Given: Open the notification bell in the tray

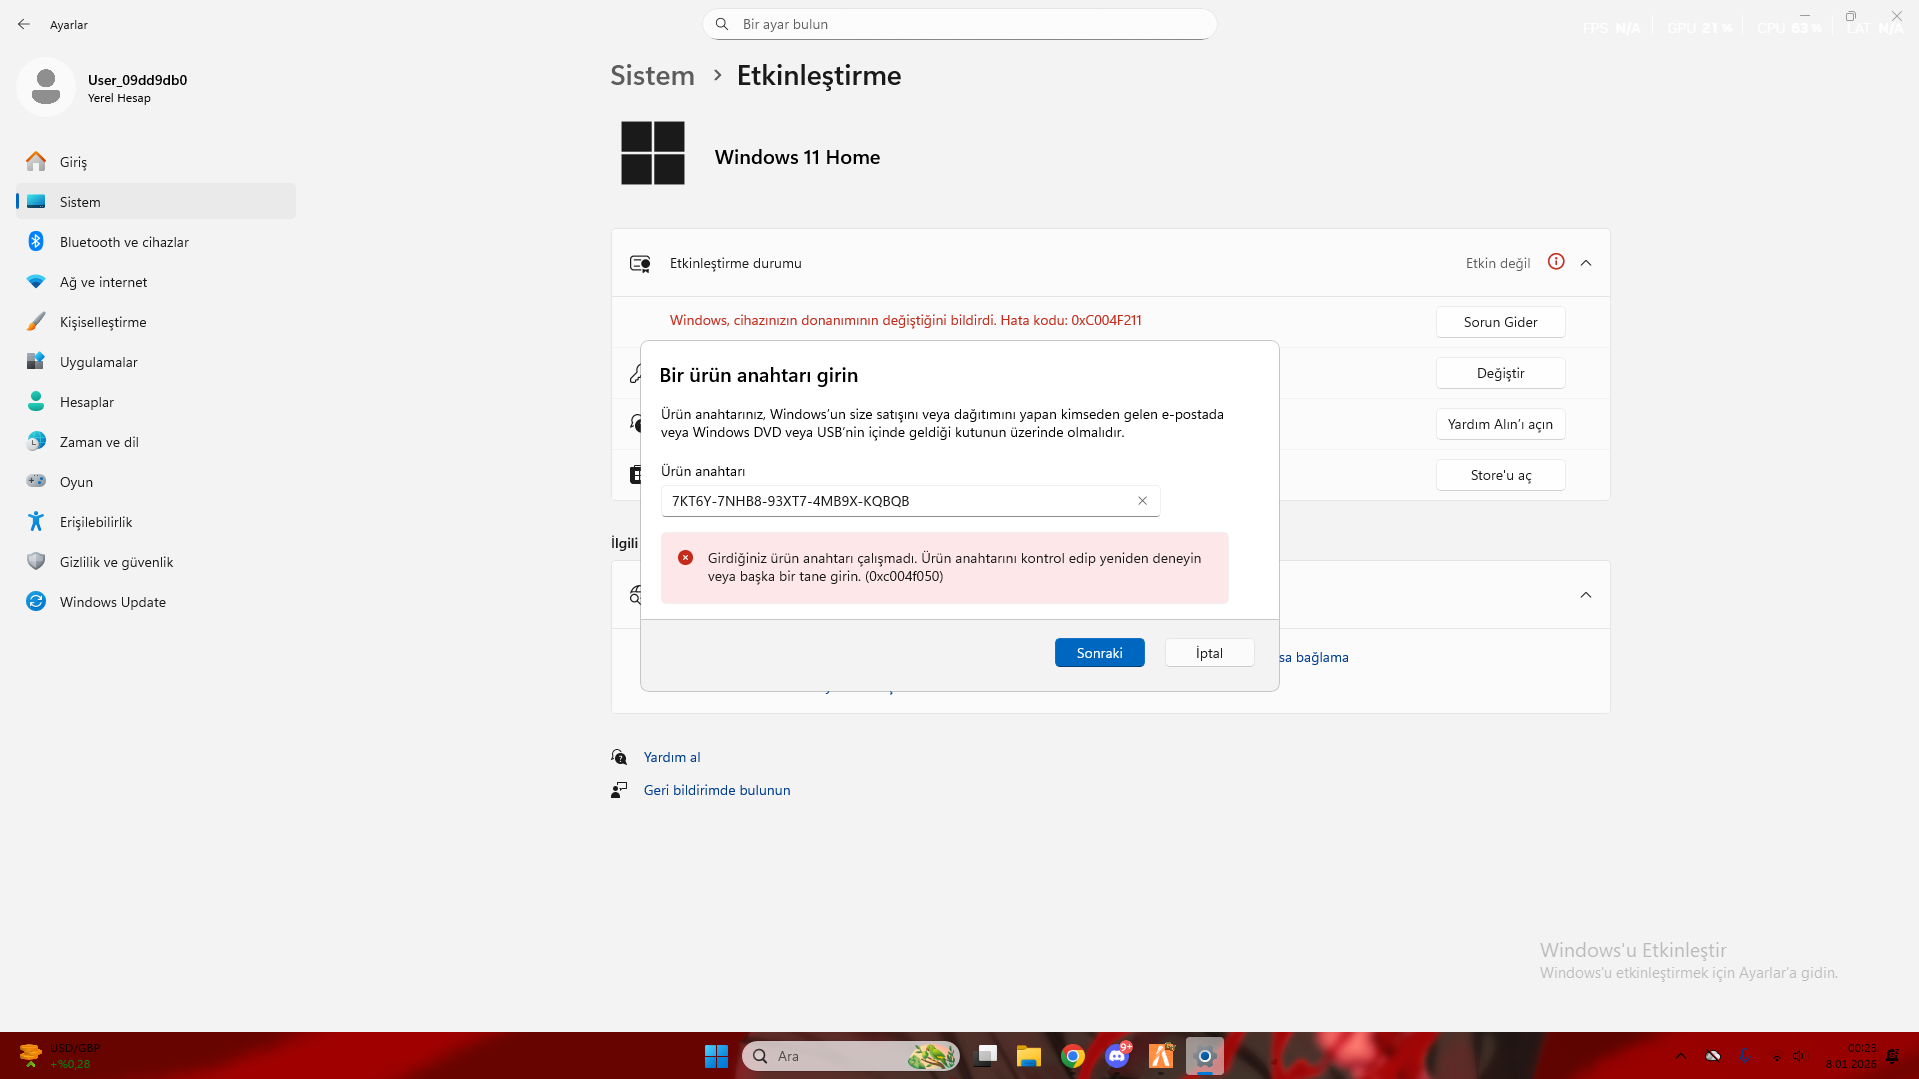Looking at the screenshot, I should point(1892,1056).
